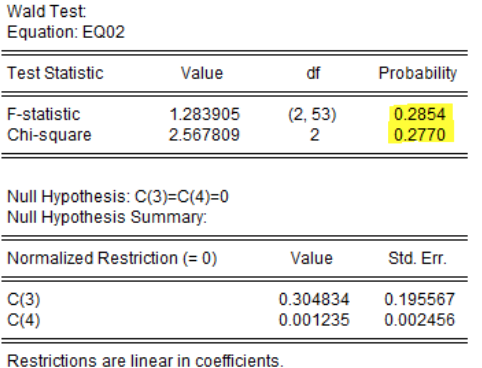Click the highlighted F-statistic probability 0.2854
This screenshot has width=482, height=368.
pyautogui.click(x=420, y=114)
